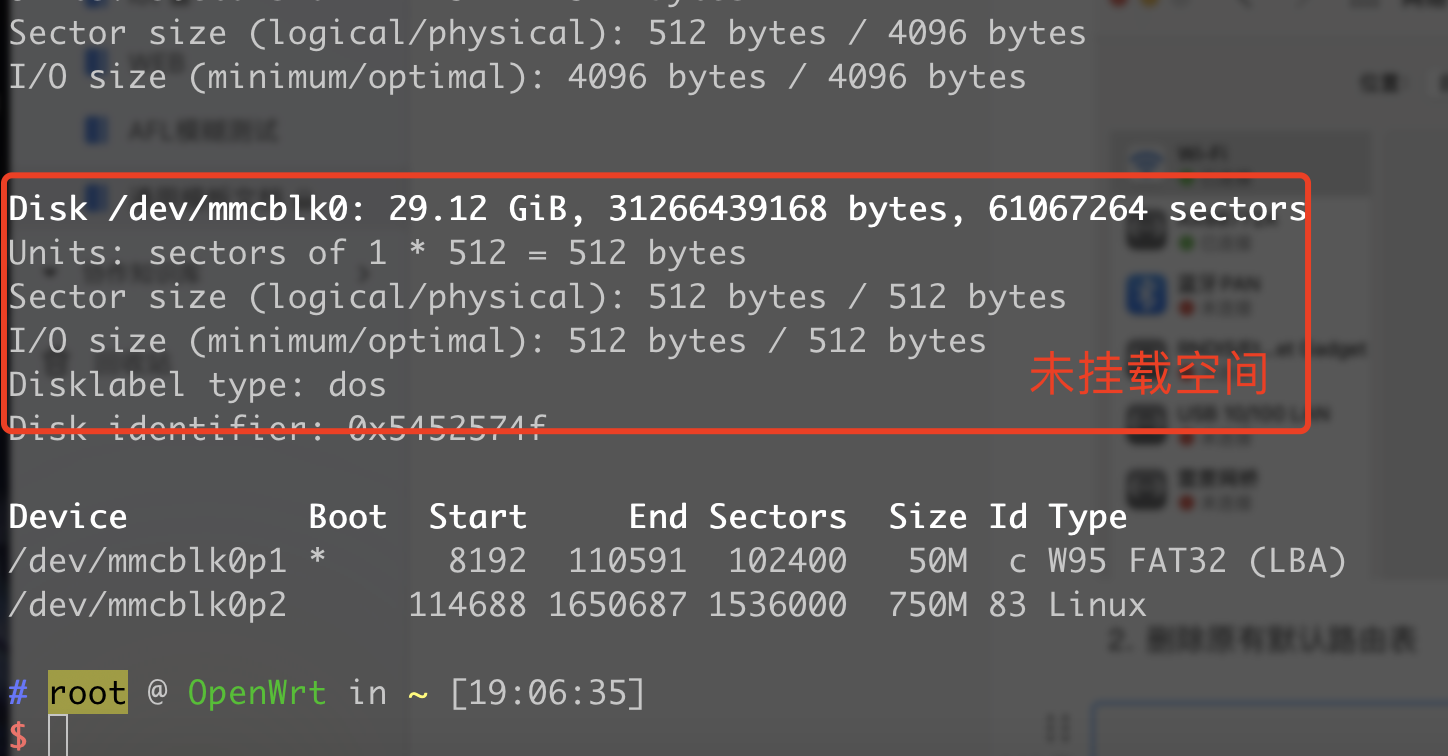The width and height of the screenshot is (1448, 756).
Task: Click the blue document icon beside AFL item
Action: point(95,130)
